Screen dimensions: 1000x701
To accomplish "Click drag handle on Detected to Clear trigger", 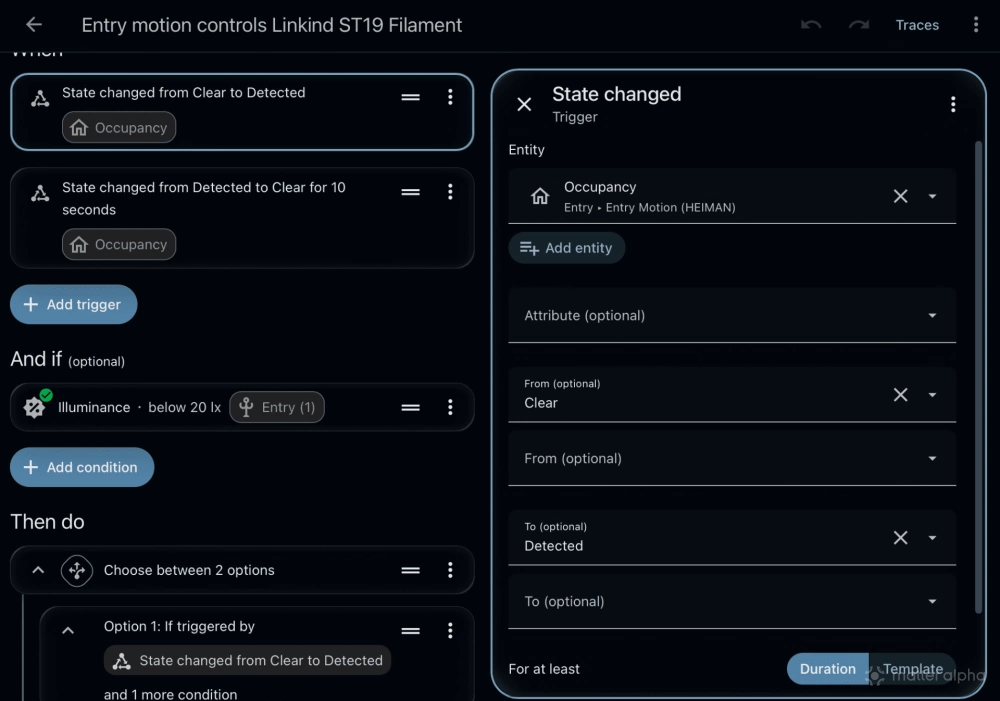I will 411,192.
